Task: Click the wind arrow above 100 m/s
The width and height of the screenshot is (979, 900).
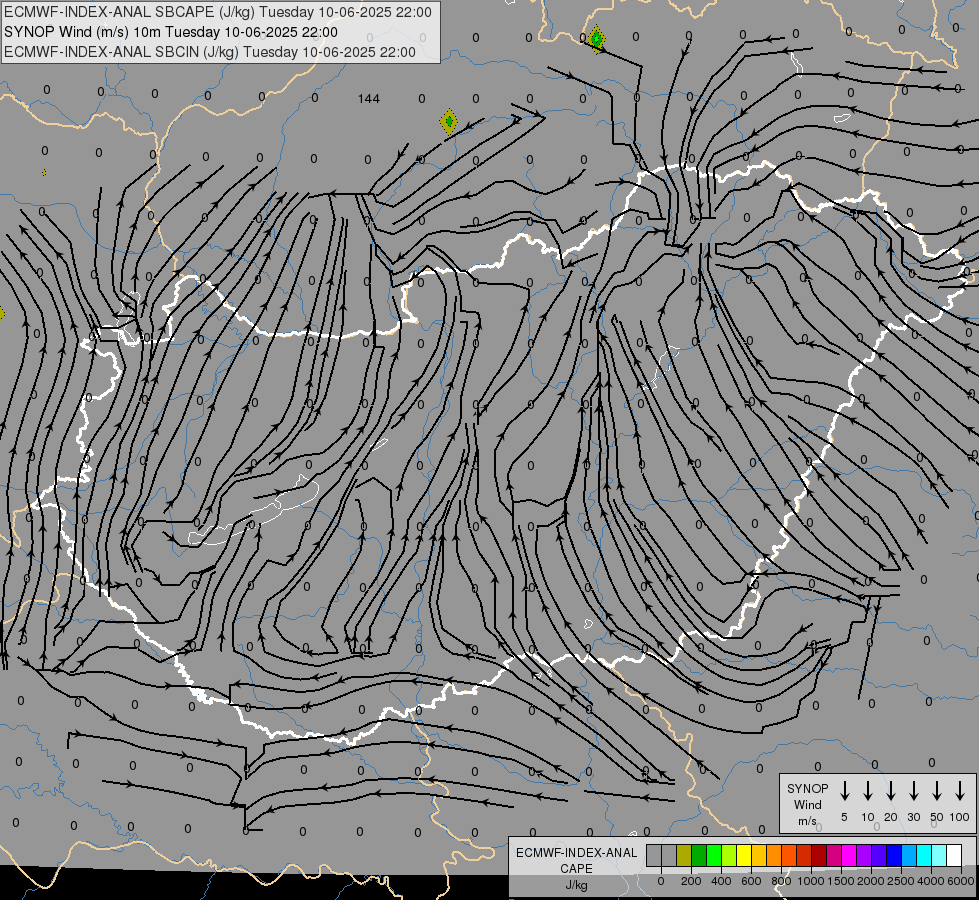Action: click(x=960, y=790)
